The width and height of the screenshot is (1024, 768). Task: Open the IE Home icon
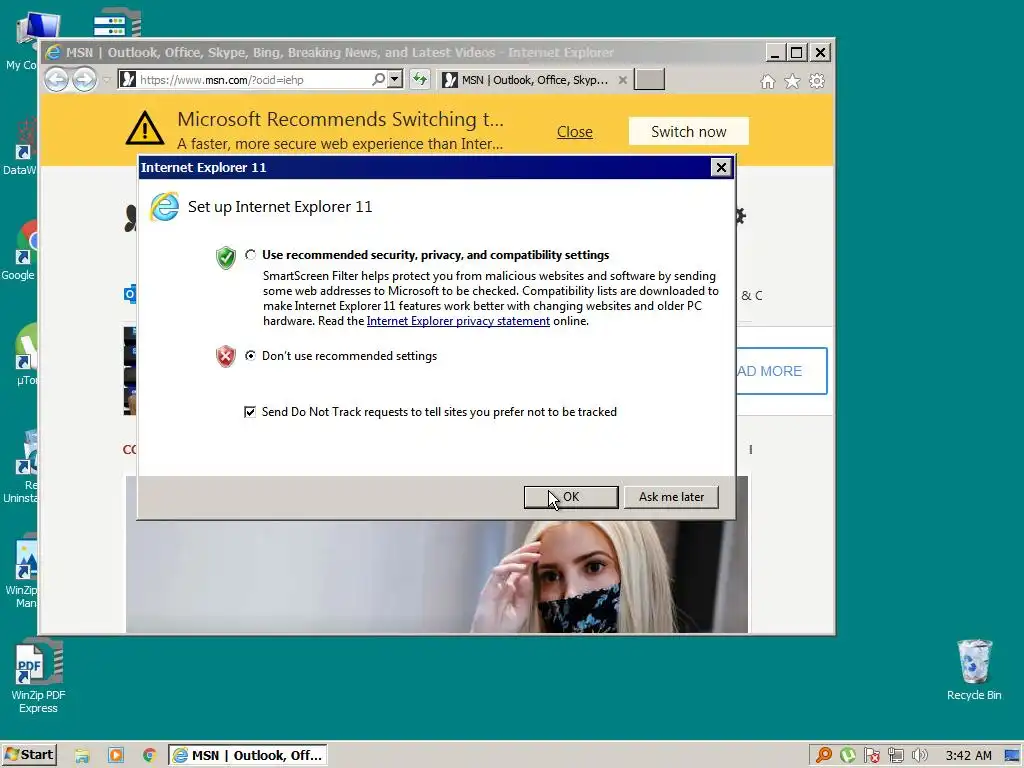pos(768,81)
